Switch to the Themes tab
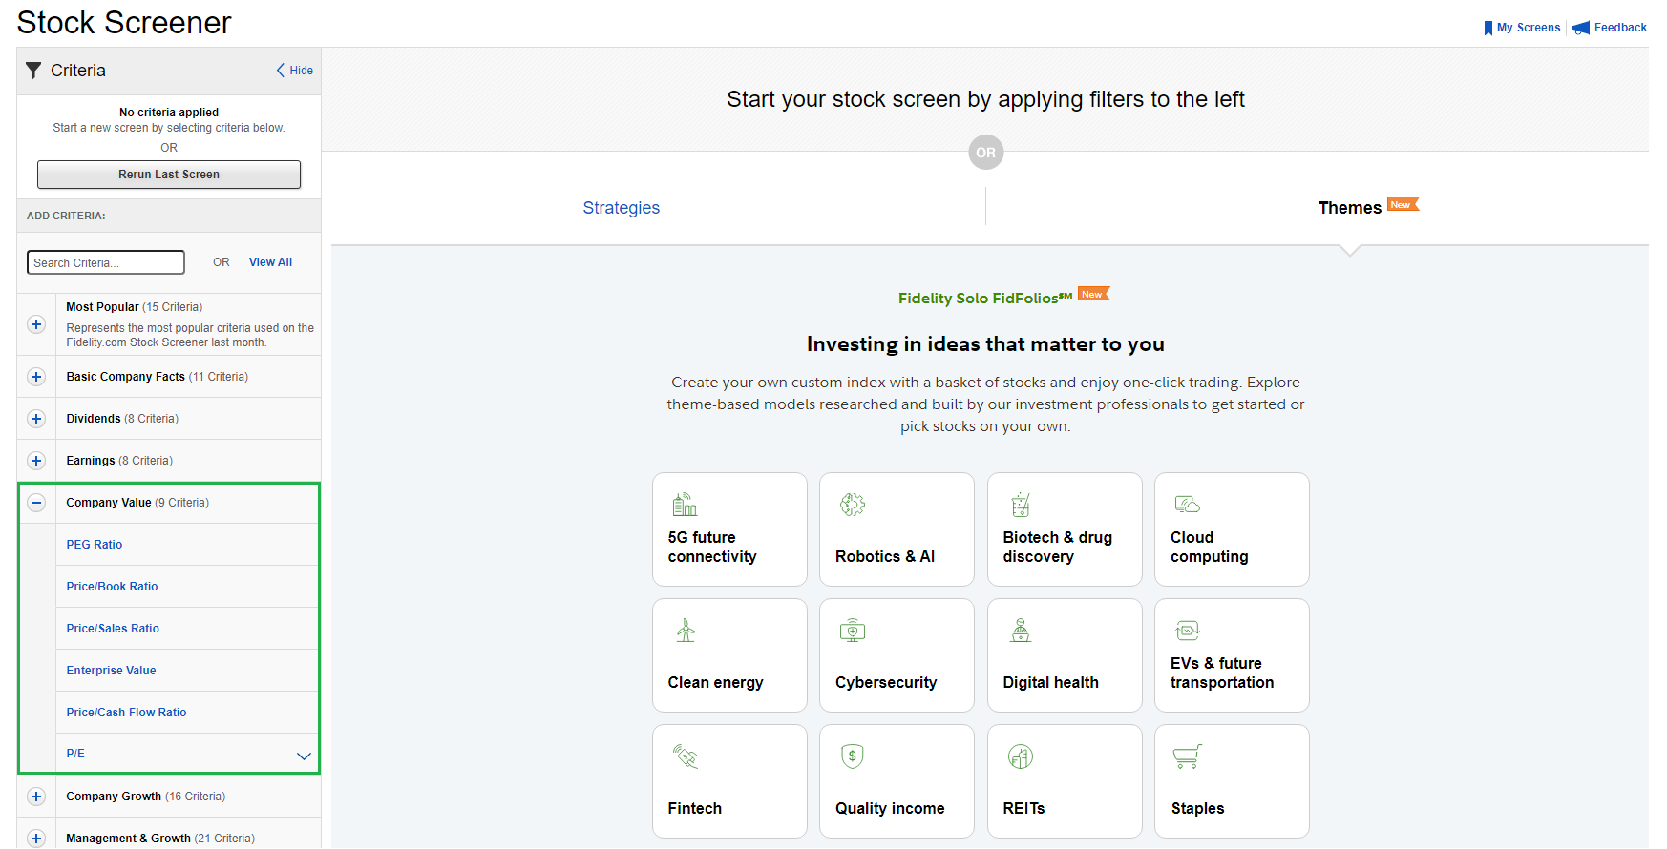Viewport: 1667px width, 849px height. coord(1349,208)
